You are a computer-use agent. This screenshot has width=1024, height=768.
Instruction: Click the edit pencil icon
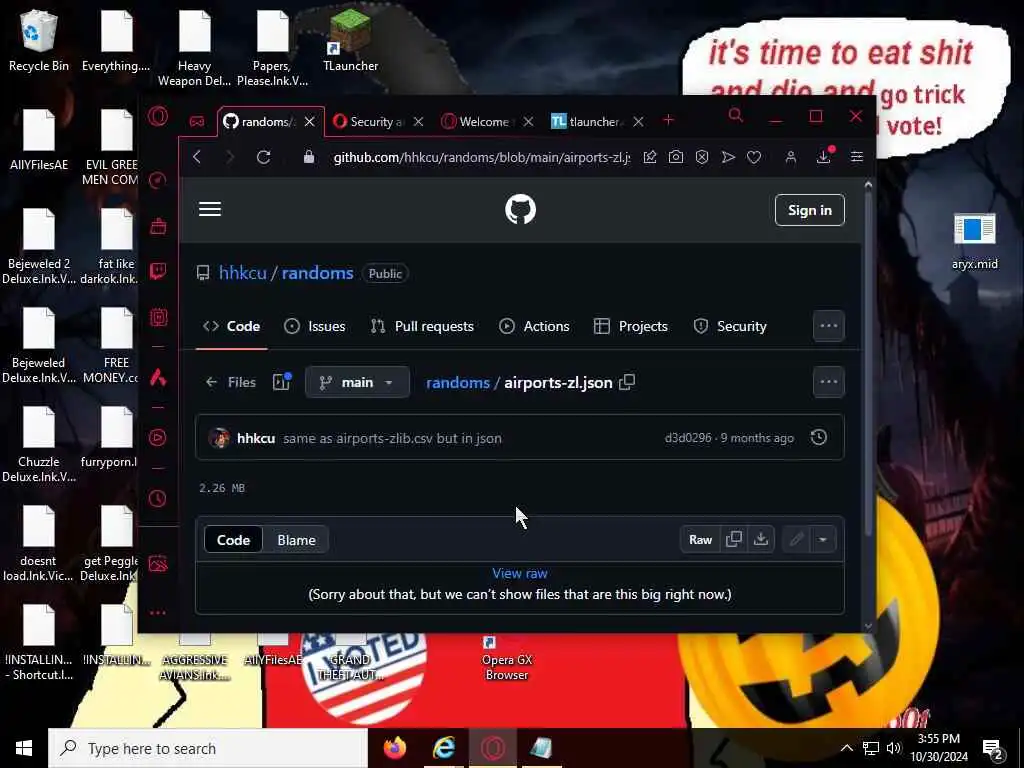pyautogui.click(x=796, y=539)
